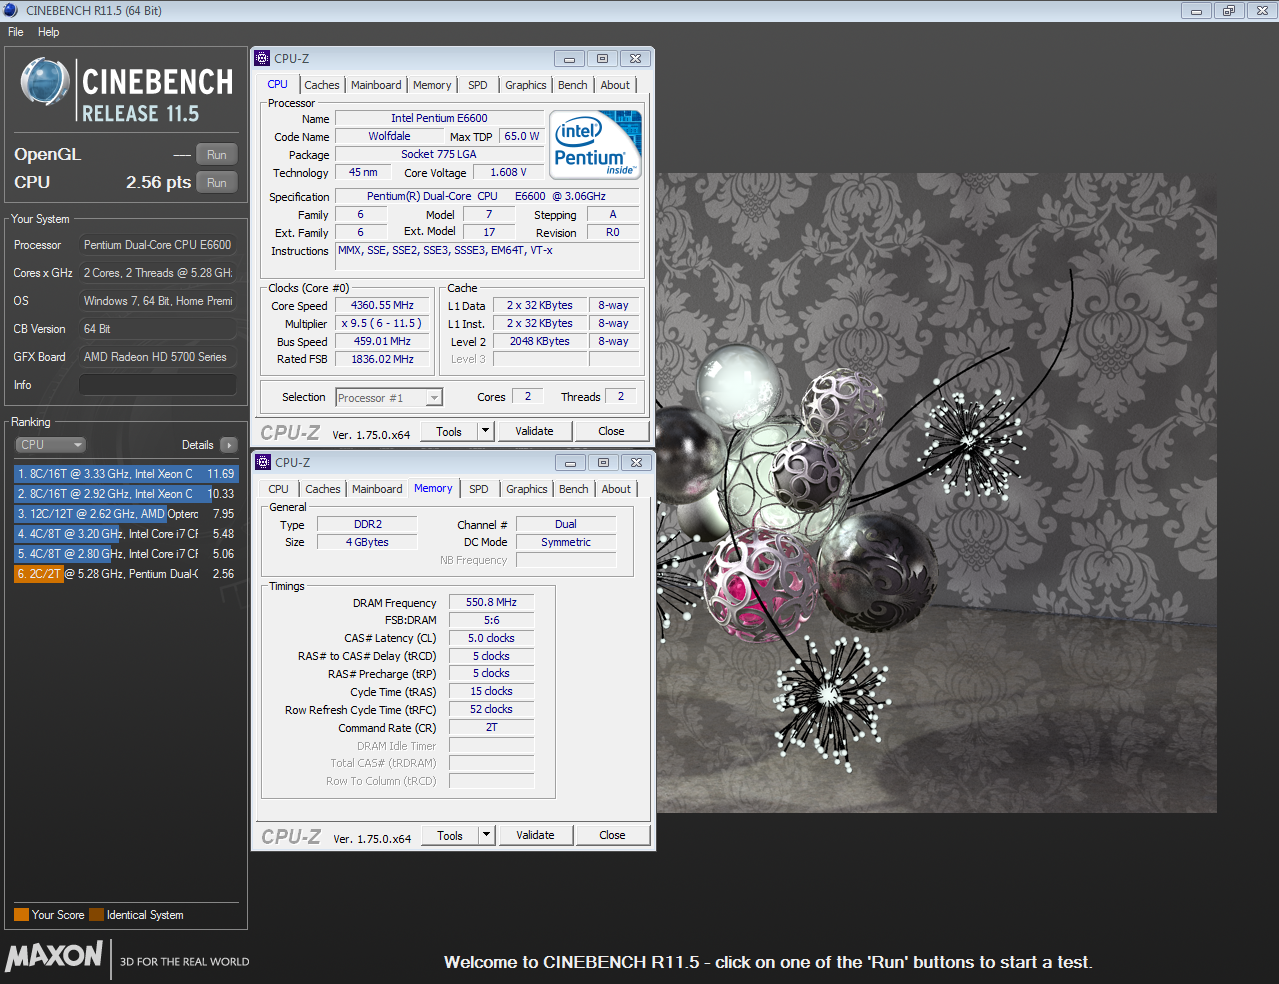Select ranking row 4C/8T @ 3.20 GHz Core i7
Screen dimensions: 1279x984
(126, 534)
